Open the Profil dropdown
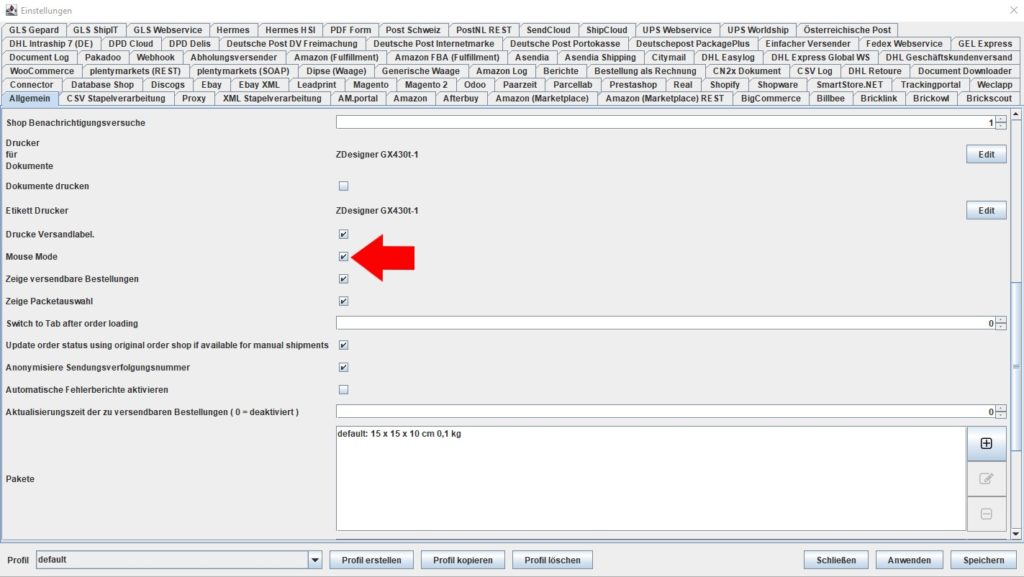1024x577 pixels. (x=315, y=560)
